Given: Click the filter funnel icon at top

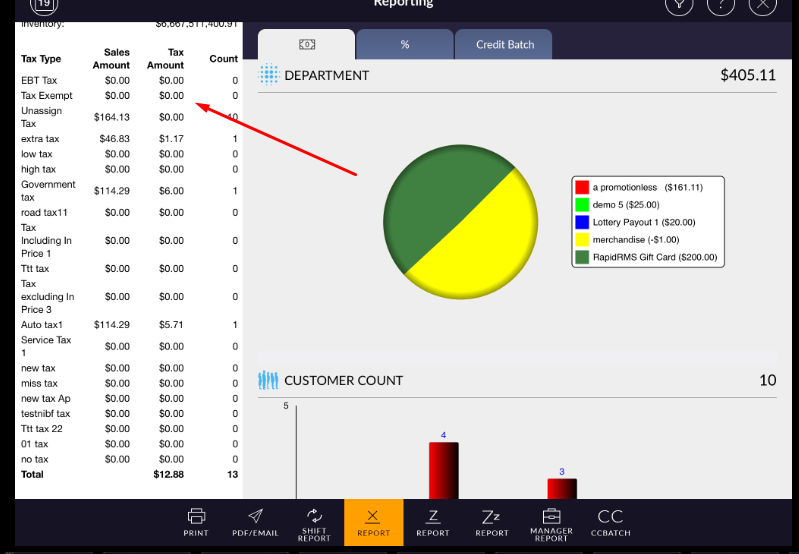Looking at the screenshot, I should click(679, 4).
